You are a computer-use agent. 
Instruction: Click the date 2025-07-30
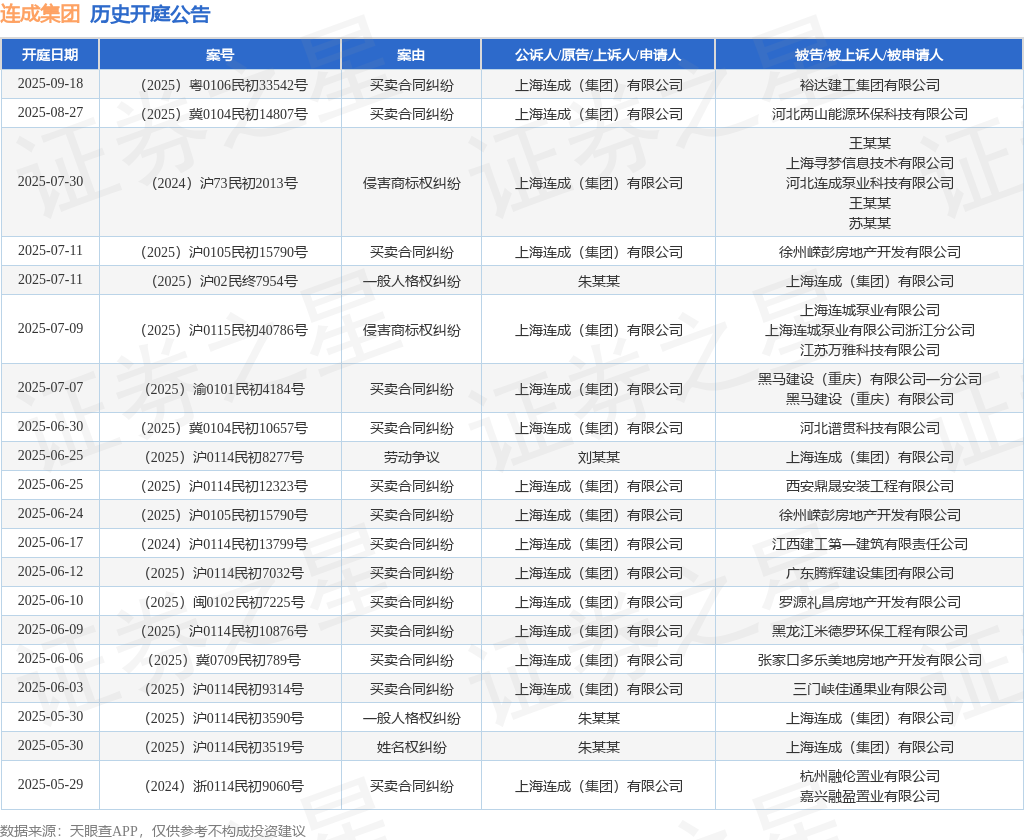[x=50, y=182]
